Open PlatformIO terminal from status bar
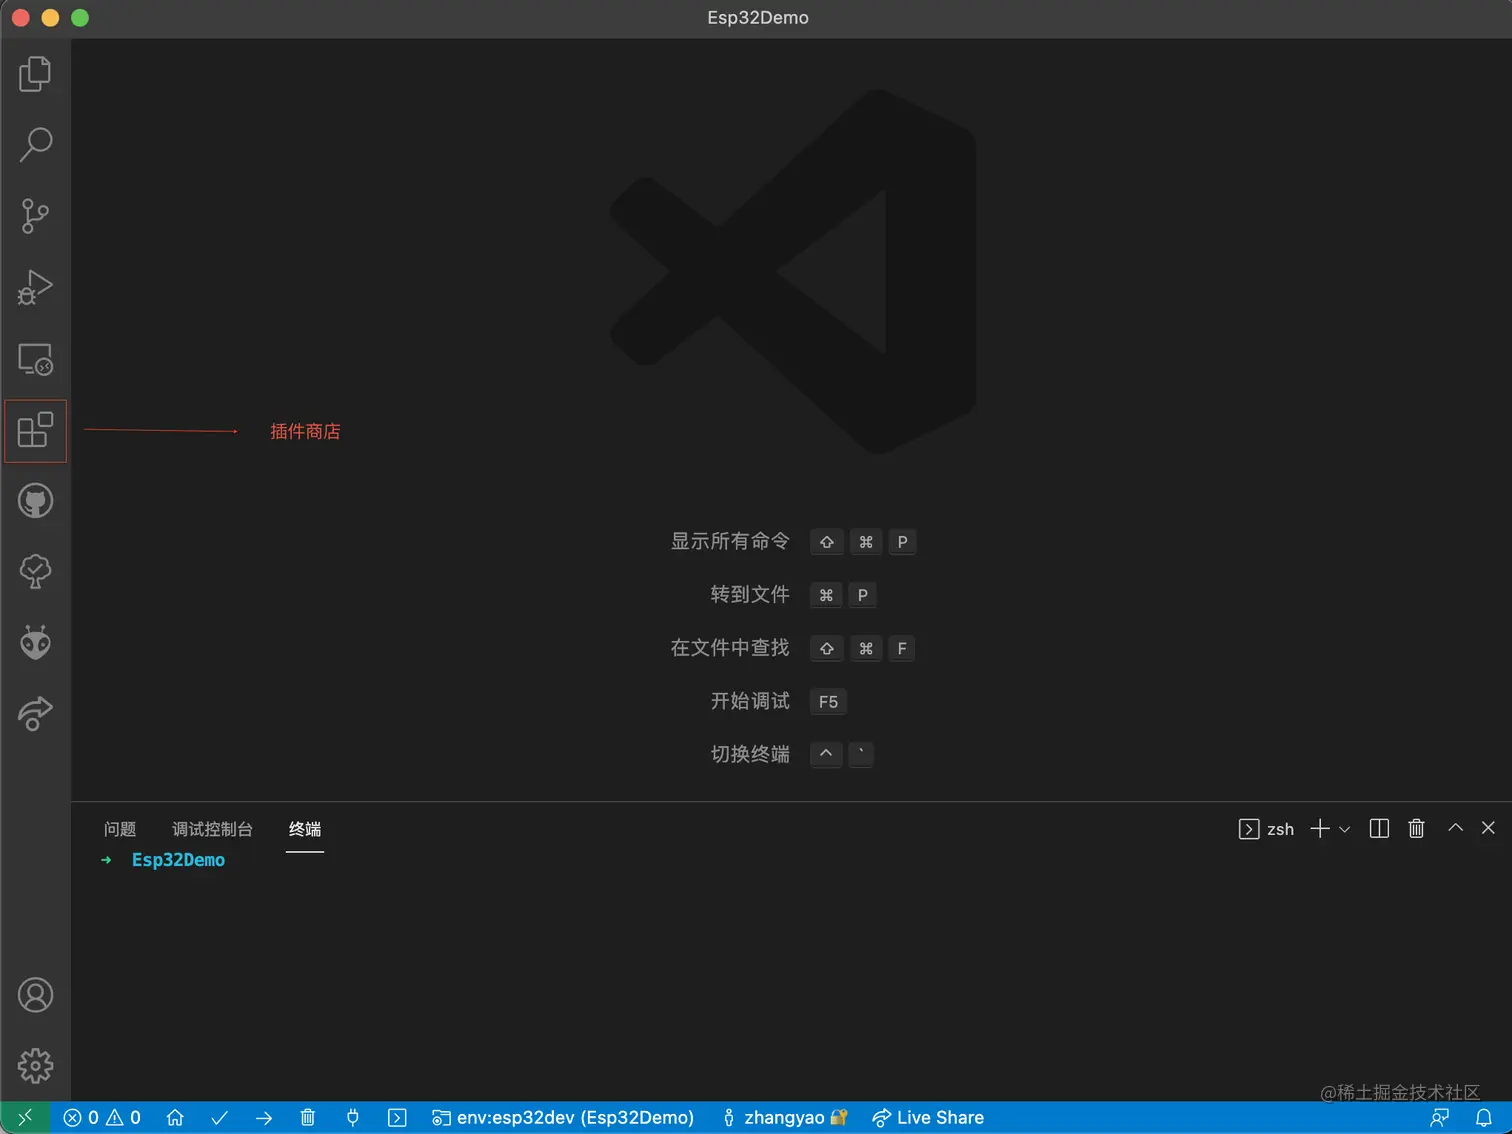The height and width of the screenshot is (1134, 1512). [397, 1118]
